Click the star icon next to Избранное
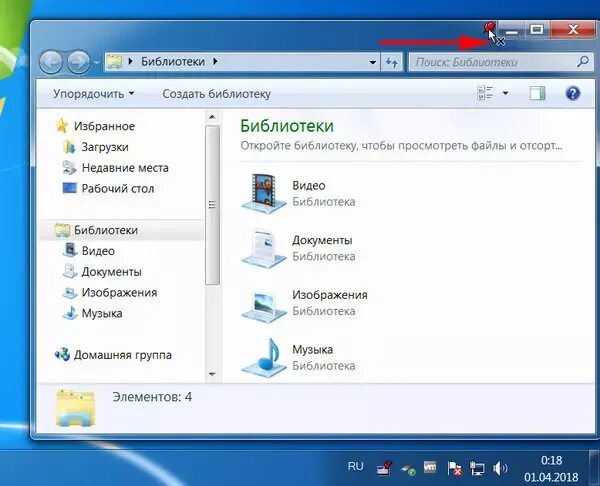This screenshot has width=600, height=486. click(62, 126)
